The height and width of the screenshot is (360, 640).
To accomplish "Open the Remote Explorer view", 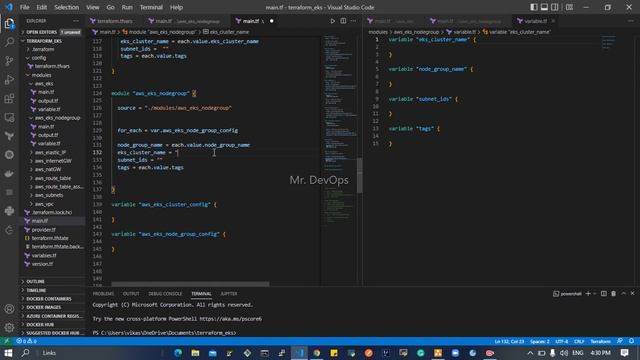I will click(x=9, y=118).
